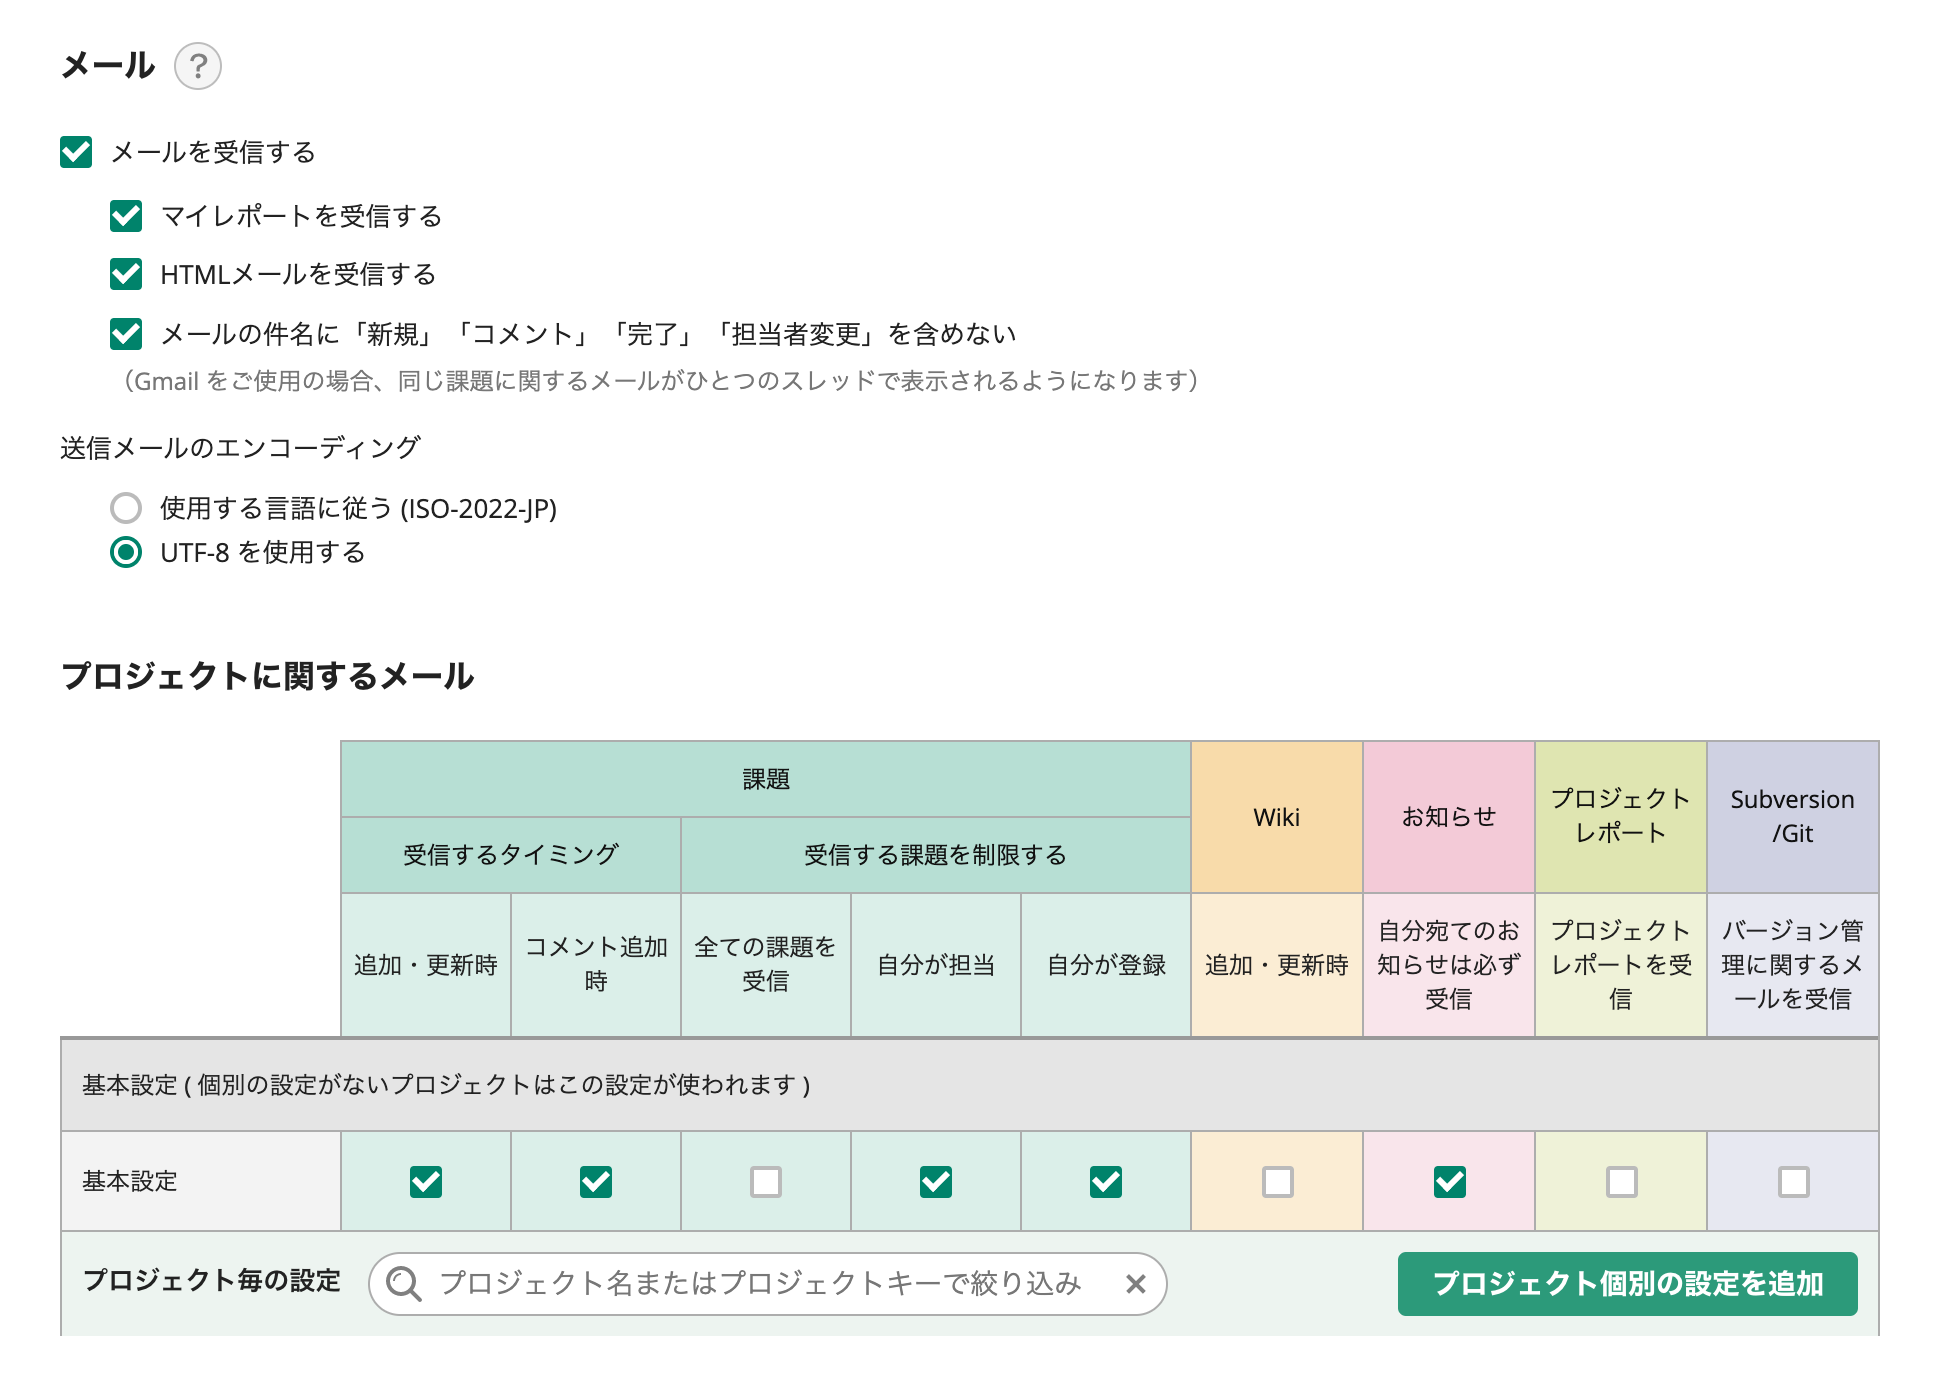Image resolution: width=1940 pixels, height=1396 pixels.
Task: Click the 課題 table header
Action: [x=766, y=779]
